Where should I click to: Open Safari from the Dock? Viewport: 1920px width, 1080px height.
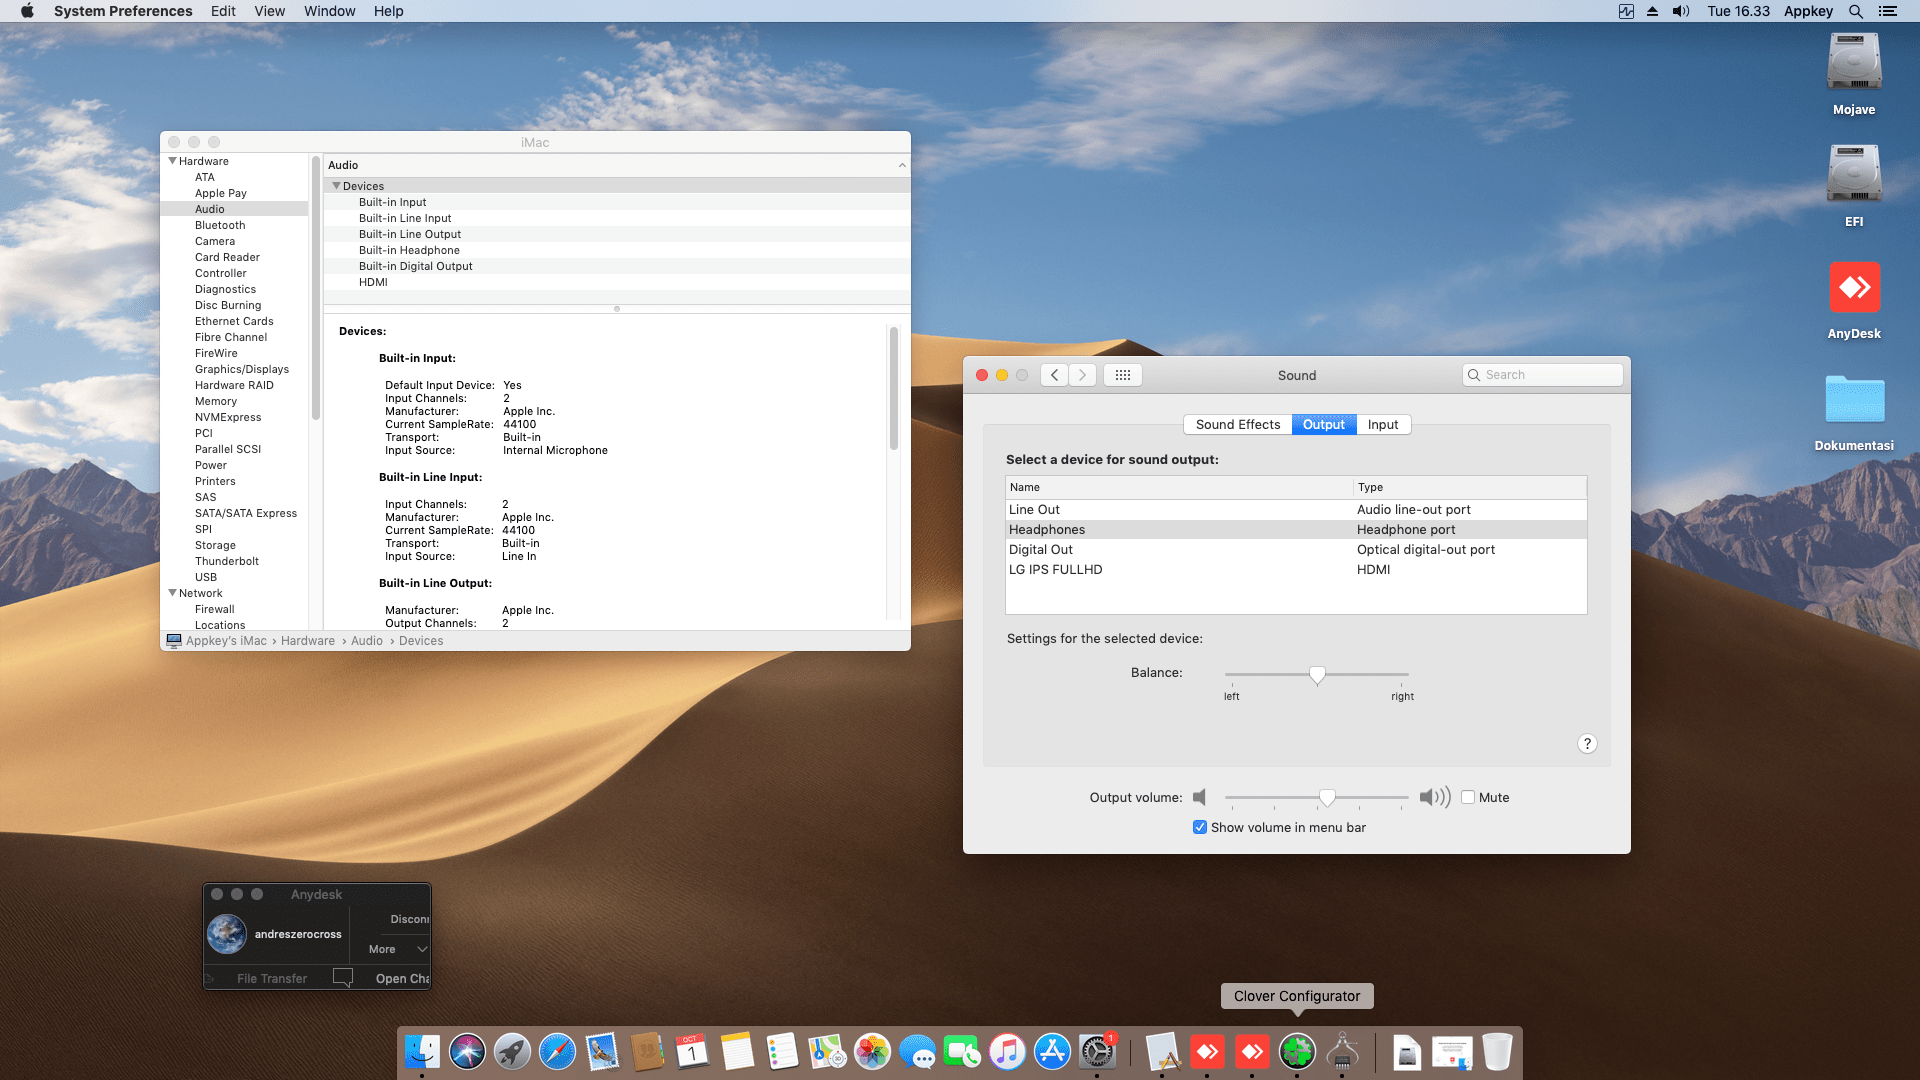(557, 1052)
